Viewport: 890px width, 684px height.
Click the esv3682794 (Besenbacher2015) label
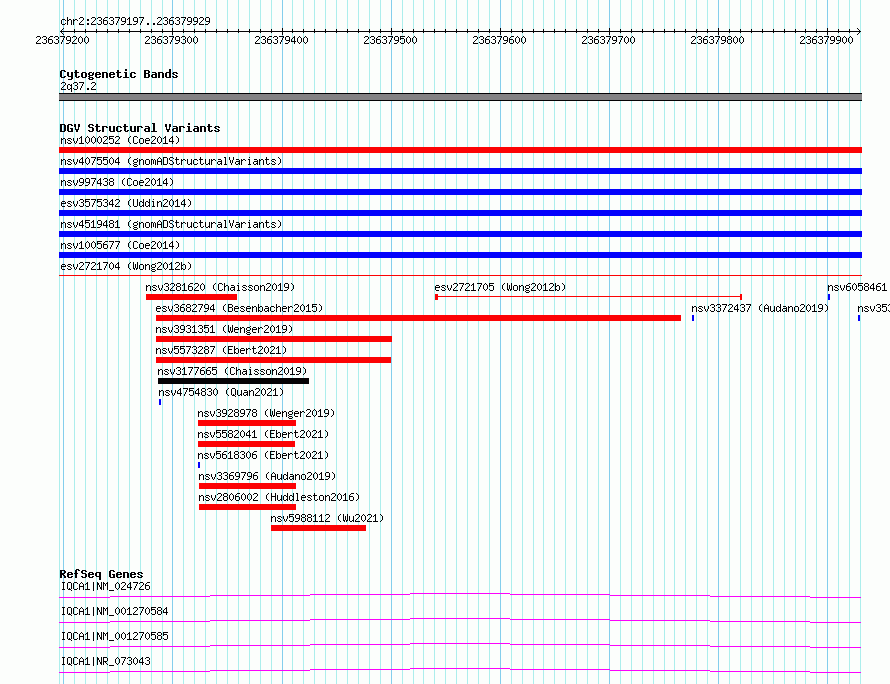click(x=239, y=308)
